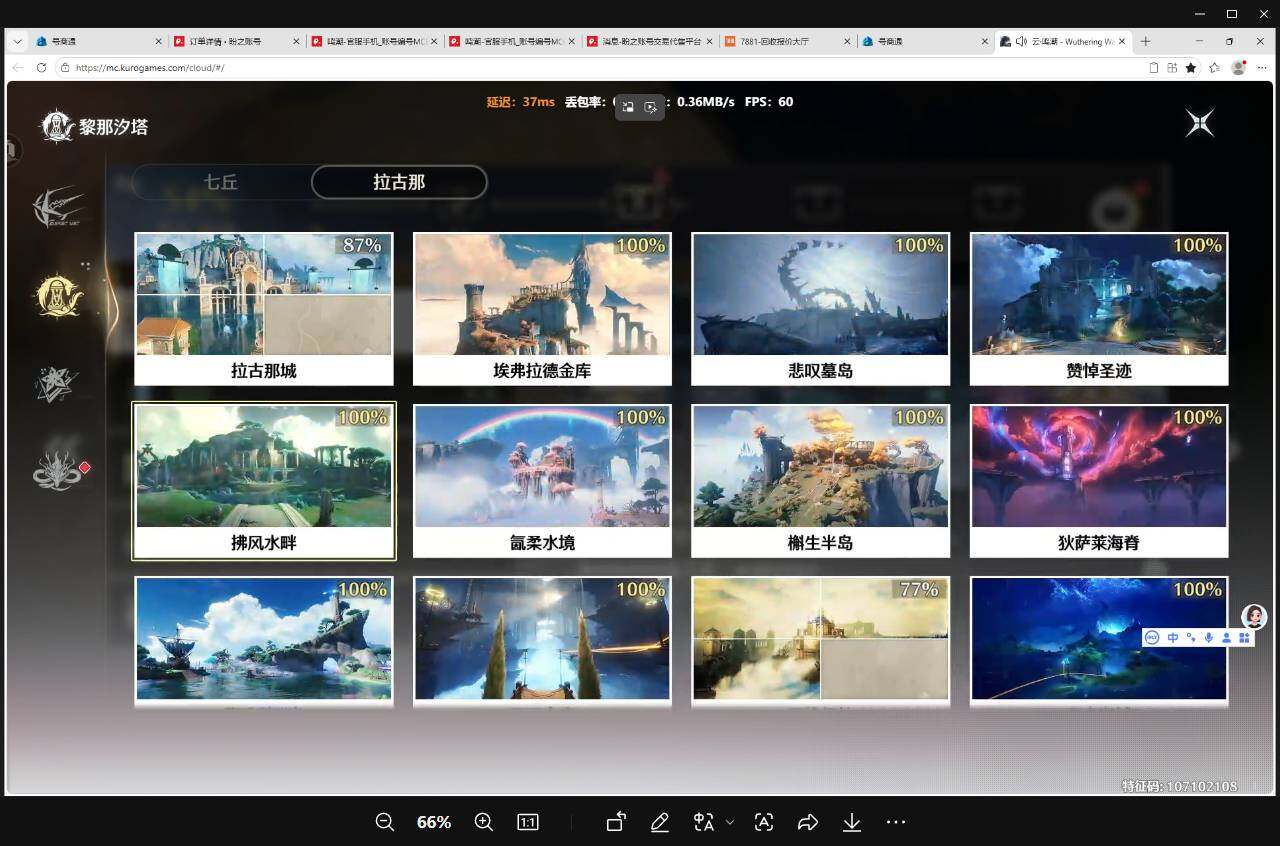Image resolution: width=1280 pixels, height=846 pixels.
Task: Rotate the image in viewer toolbar
Action: pos(616,822)
